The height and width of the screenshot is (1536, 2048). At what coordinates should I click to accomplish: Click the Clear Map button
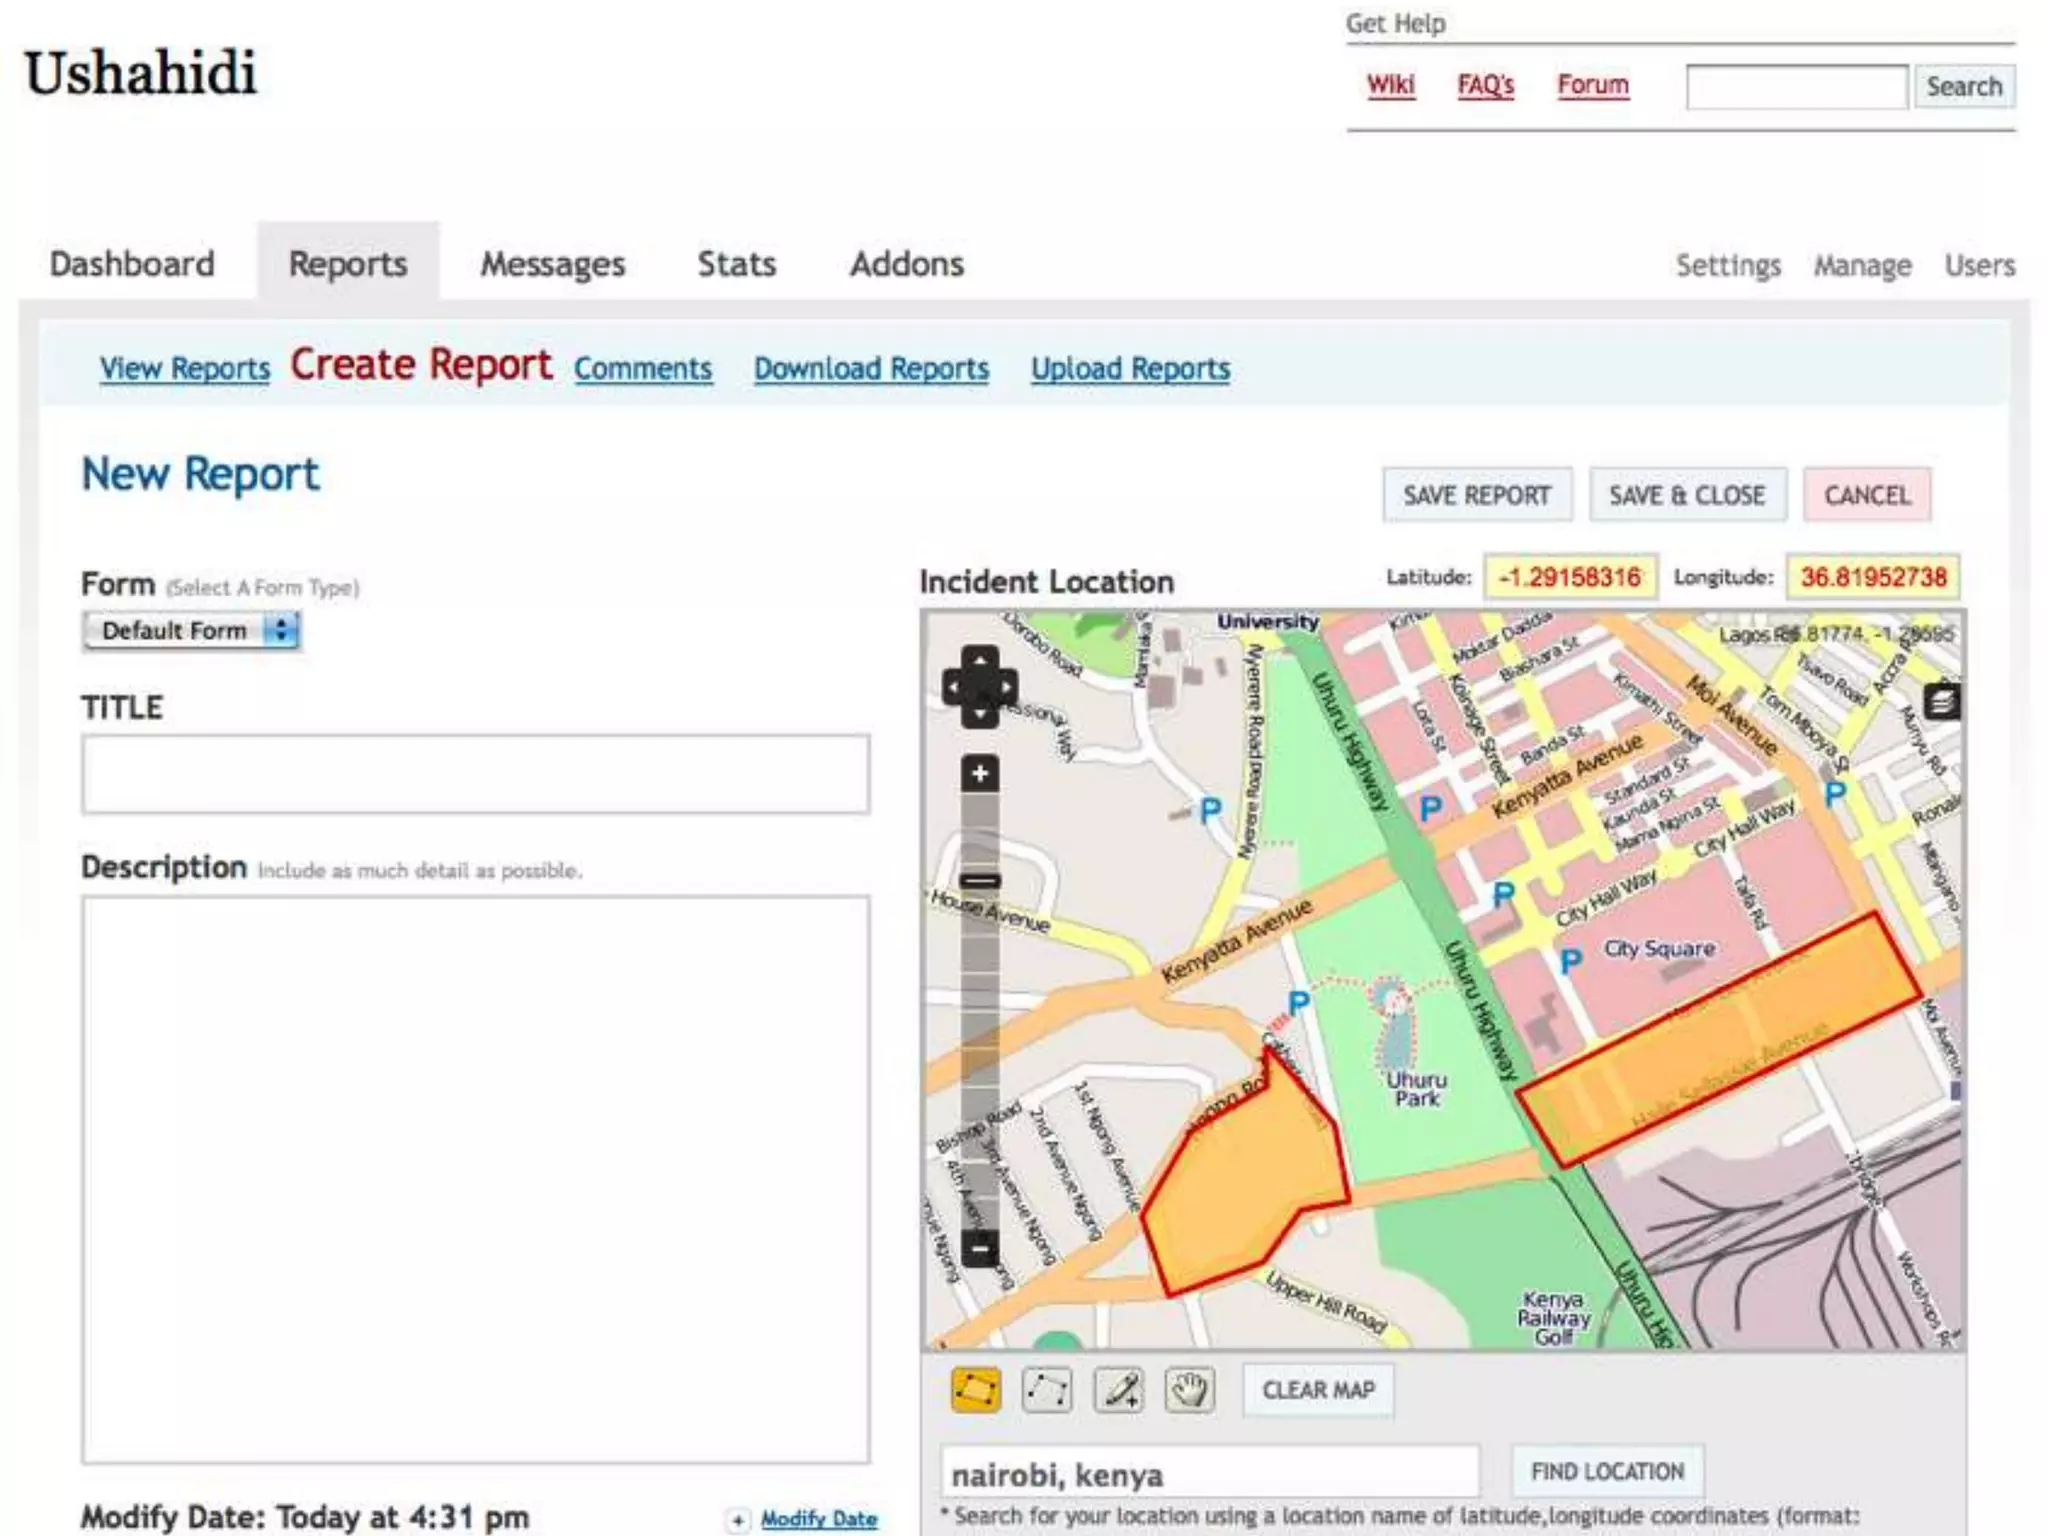1318,1390
